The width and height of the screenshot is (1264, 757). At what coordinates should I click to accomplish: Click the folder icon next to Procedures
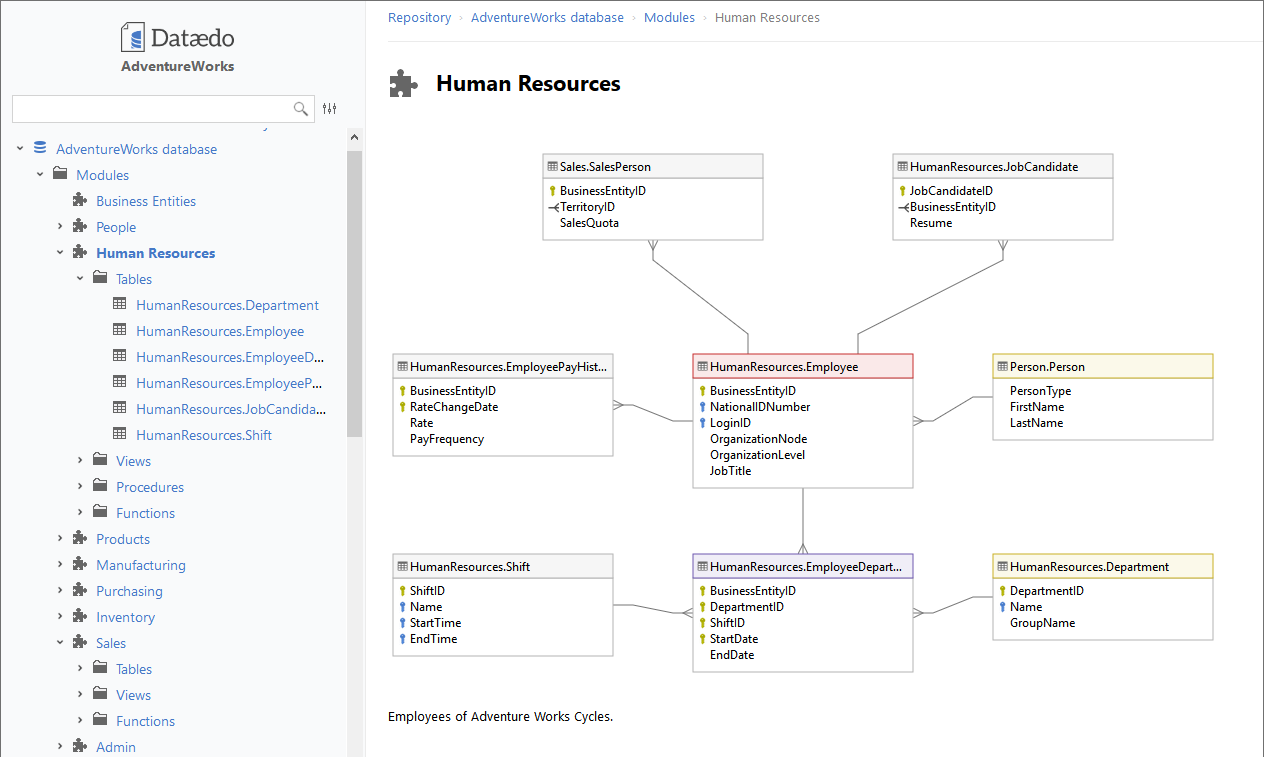point(100,486)
